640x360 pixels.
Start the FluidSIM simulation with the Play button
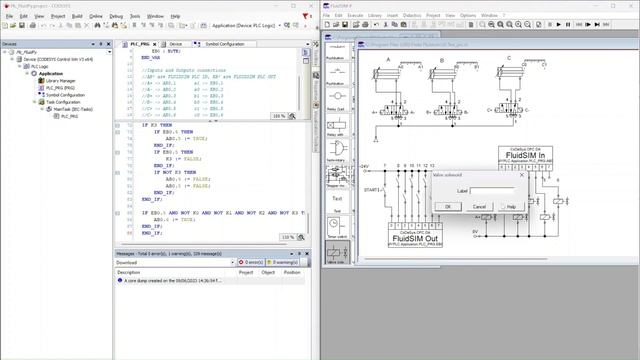pyautogui.click(x=559, y=25)
